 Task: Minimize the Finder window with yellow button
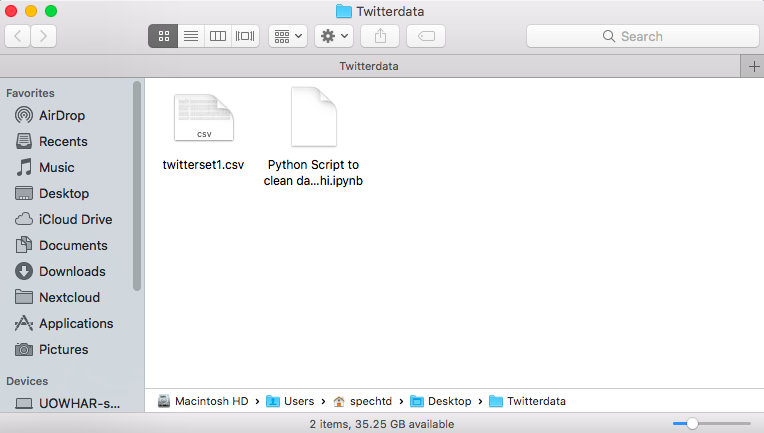[31, 11]
